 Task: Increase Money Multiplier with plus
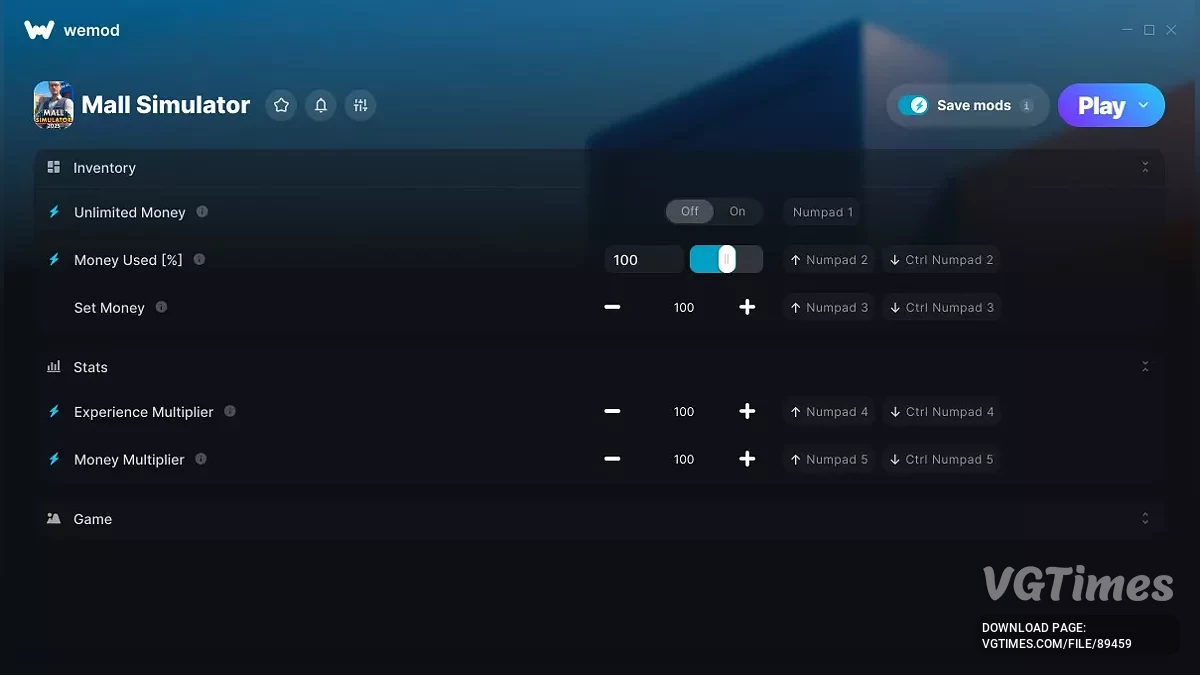pos(747,459)
